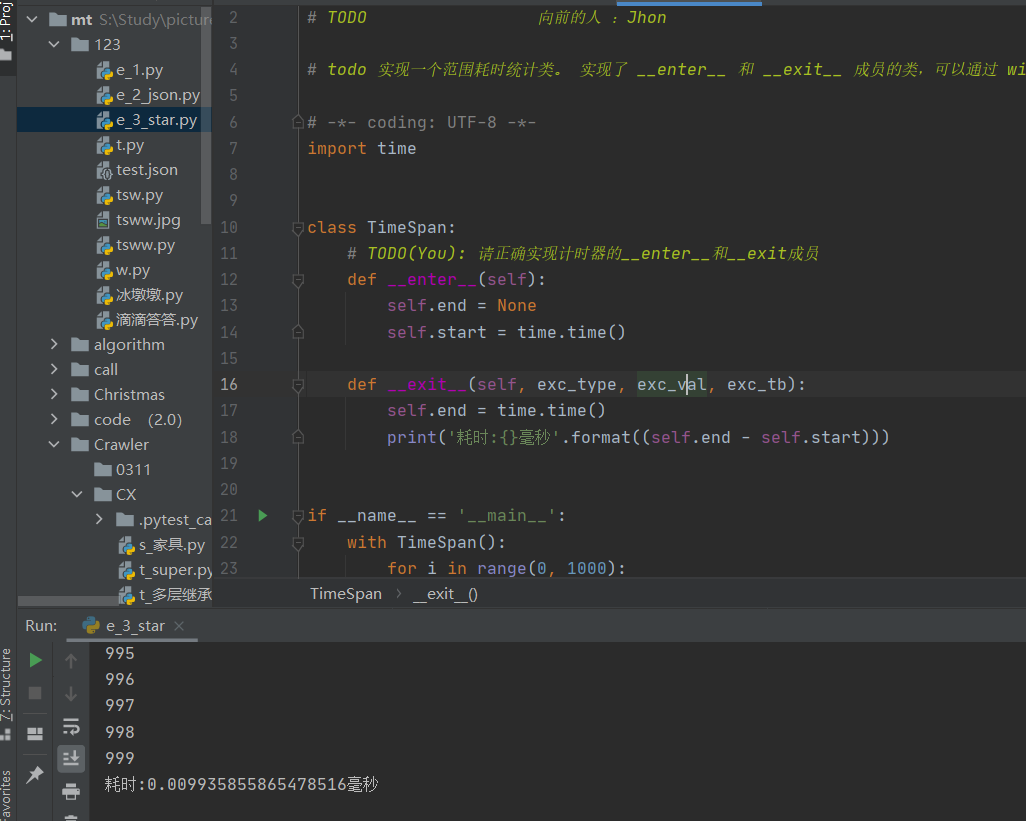Open t.py file

pos(120,145)
